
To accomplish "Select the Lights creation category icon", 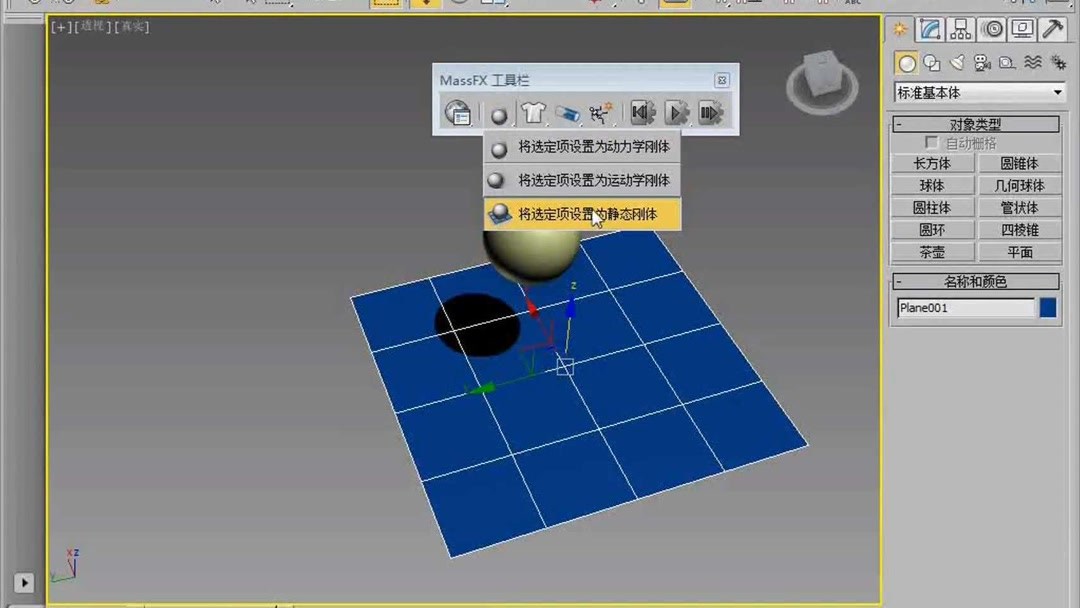I will click(959, 62).
